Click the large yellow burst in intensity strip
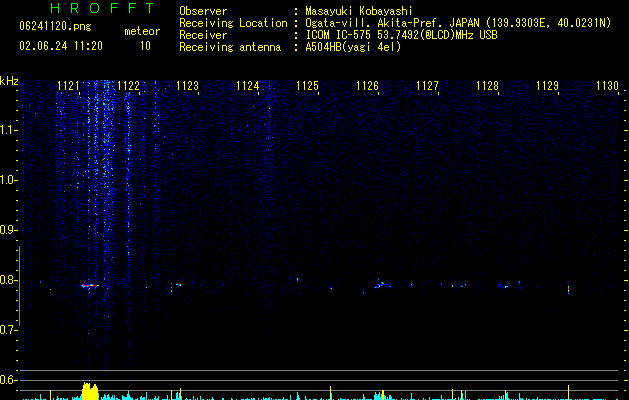 click(90, 391)
